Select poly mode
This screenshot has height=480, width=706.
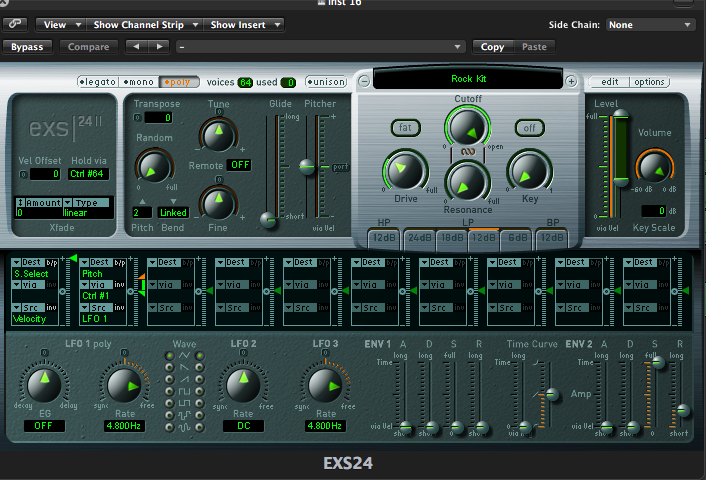(x=179, y=82)
